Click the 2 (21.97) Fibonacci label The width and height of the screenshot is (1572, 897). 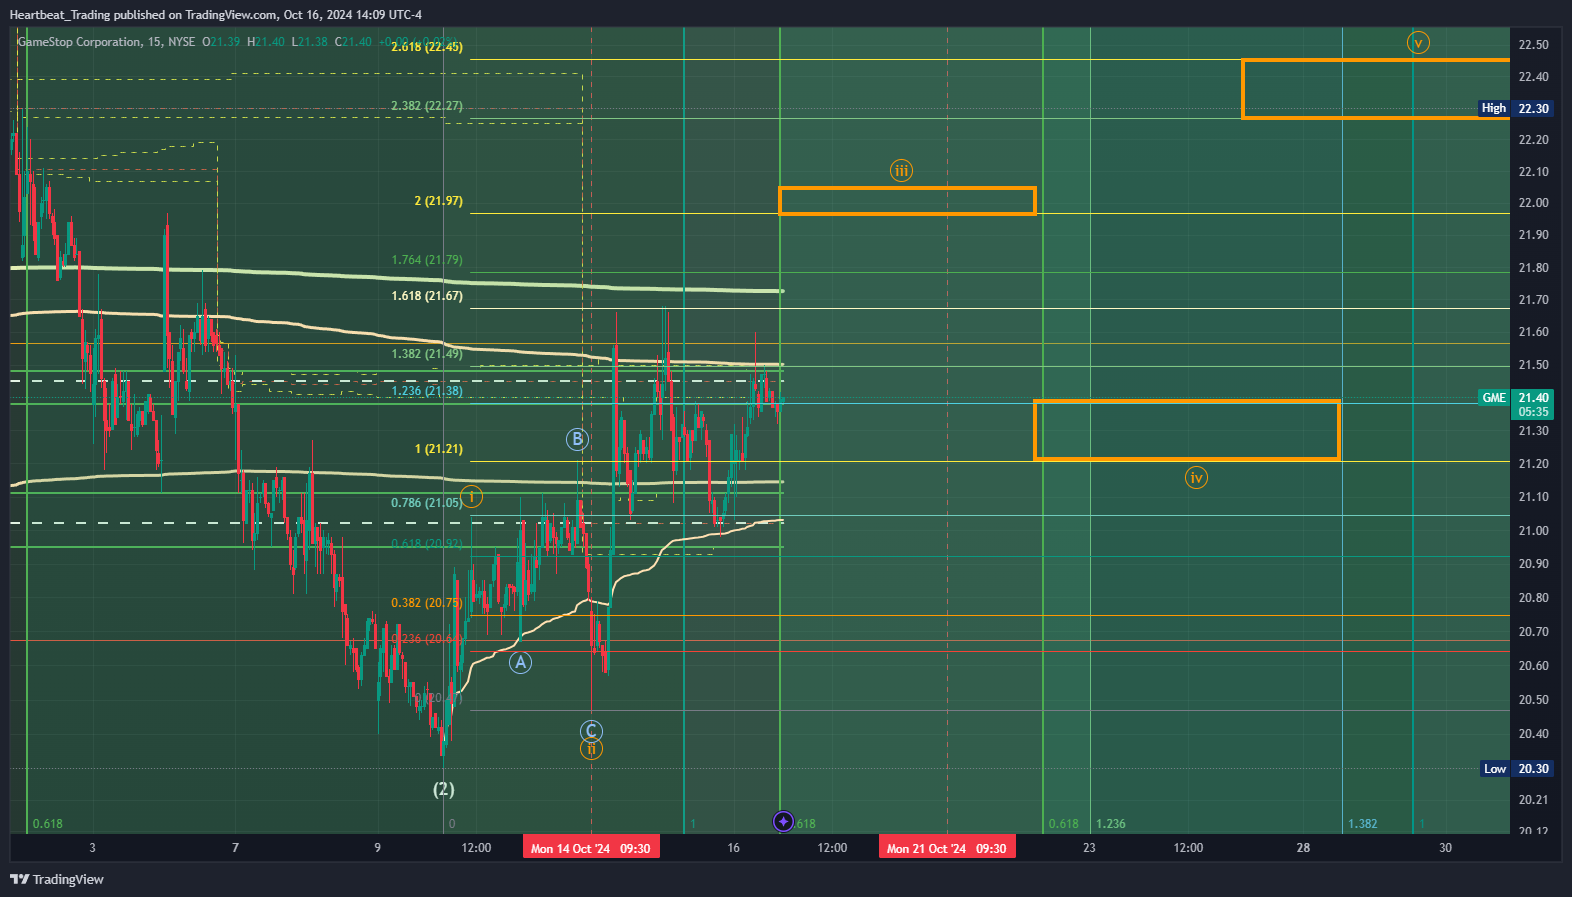coord(439,201)
